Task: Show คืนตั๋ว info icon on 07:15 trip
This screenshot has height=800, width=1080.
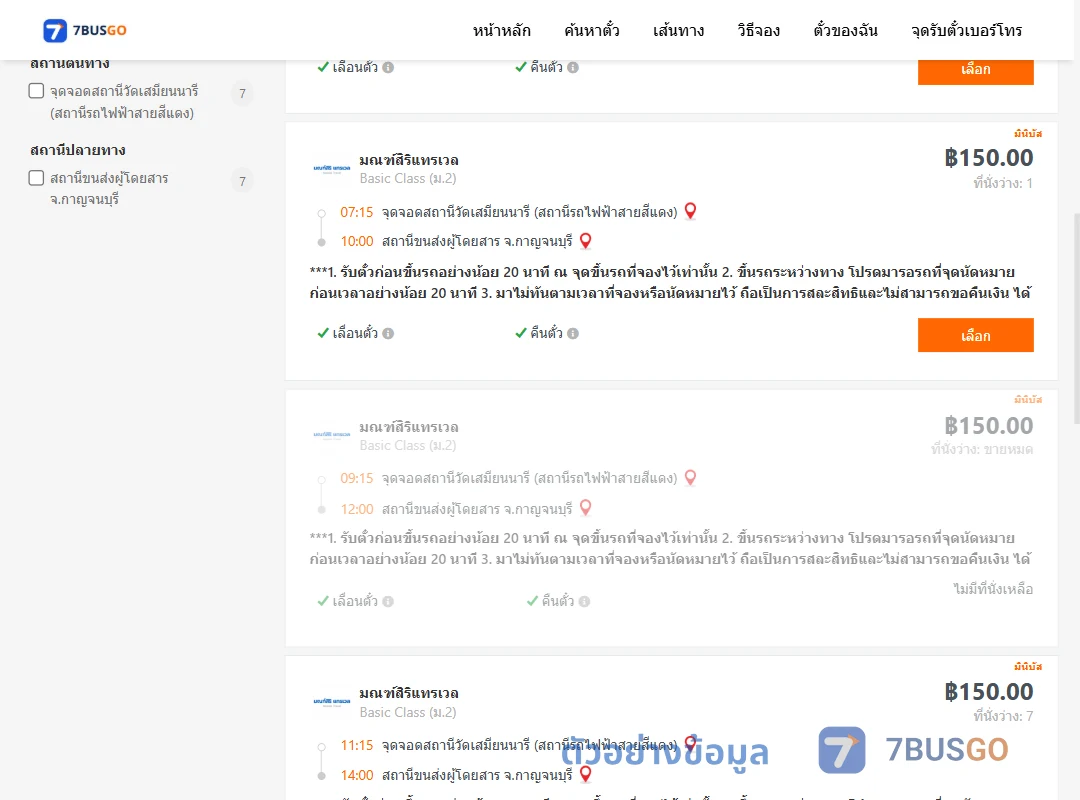Action: pyautogui.click(x=573, y=334)
